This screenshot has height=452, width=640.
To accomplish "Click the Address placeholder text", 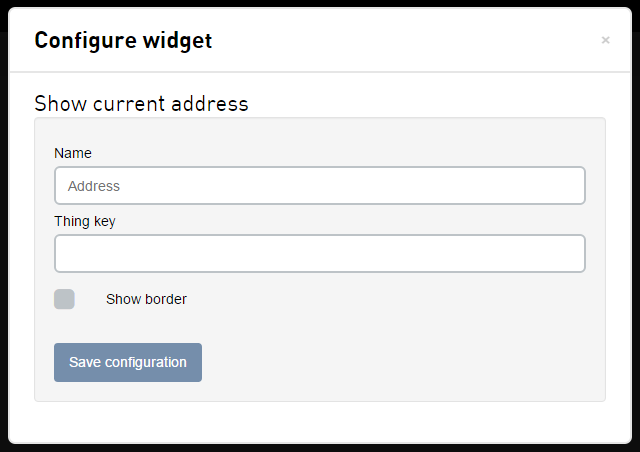I will tap(94, 186).
